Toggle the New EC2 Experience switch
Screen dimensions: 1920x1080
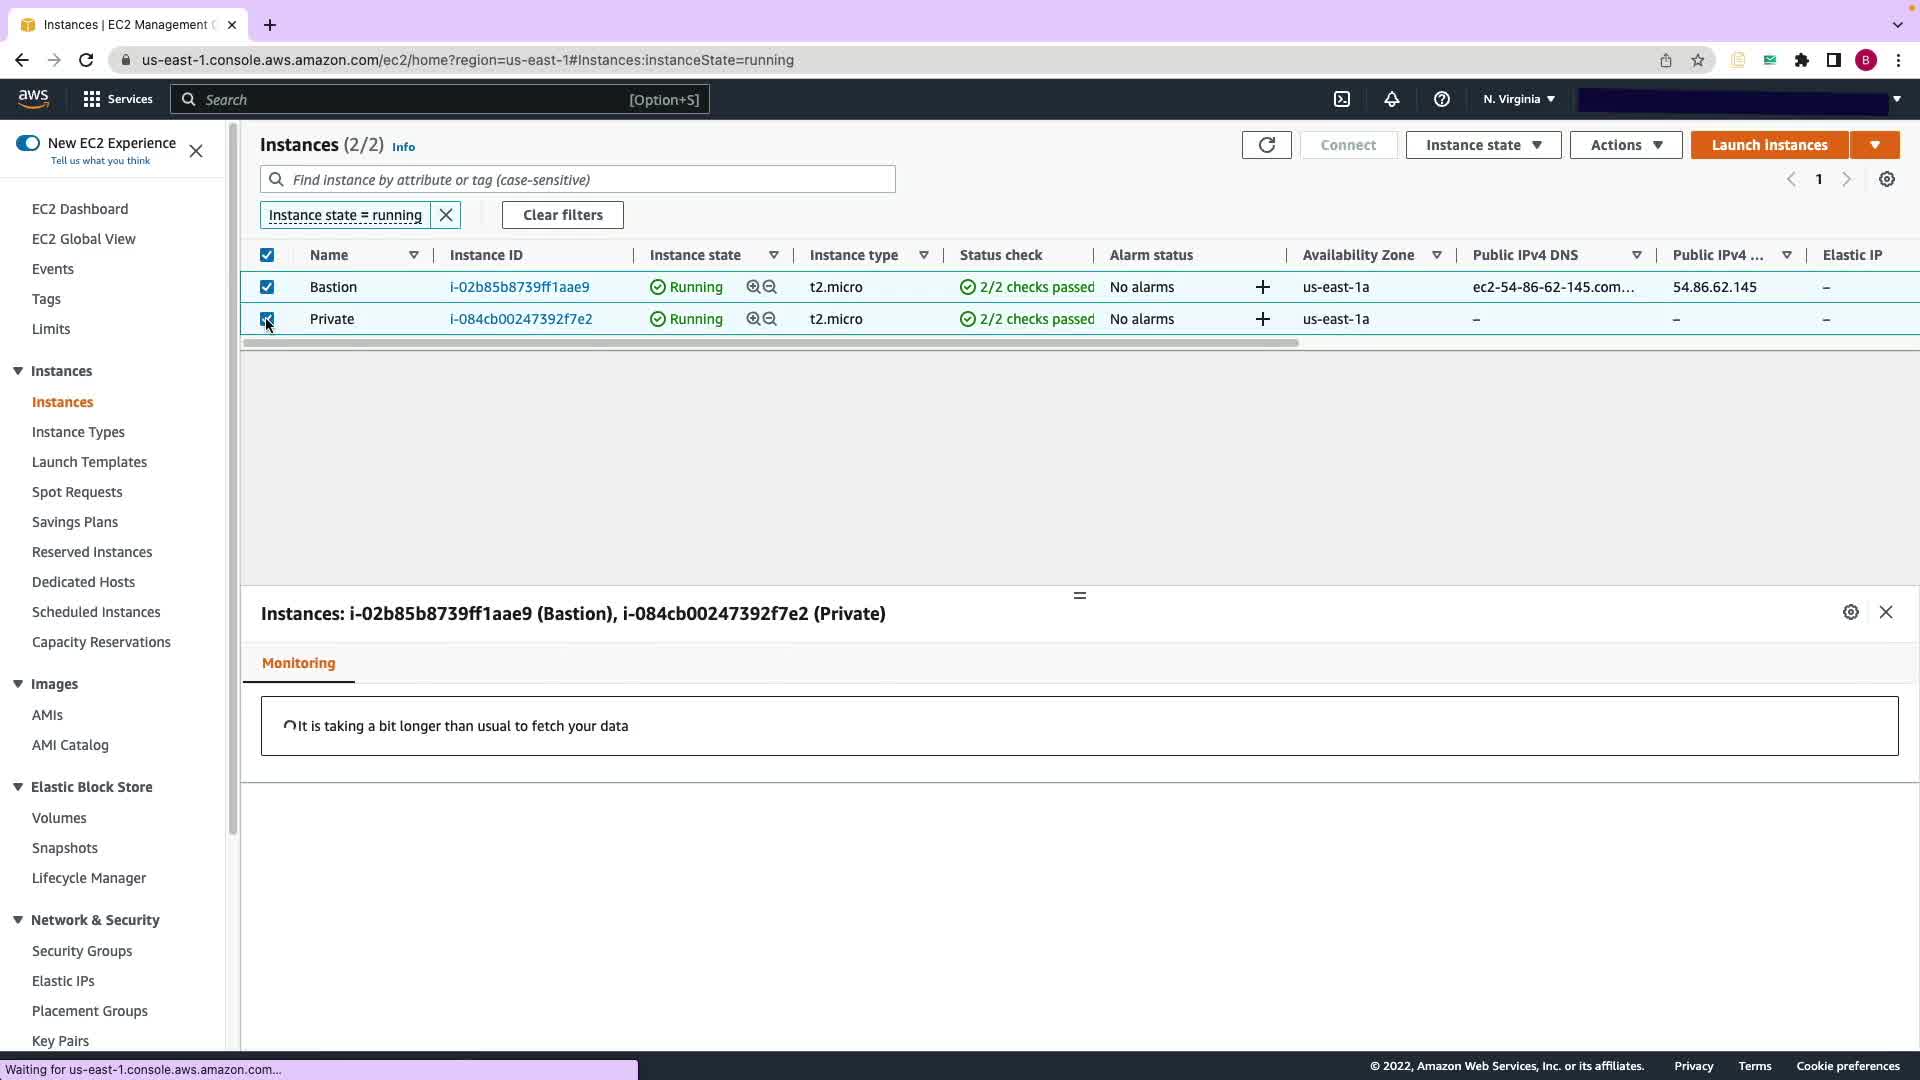click(x=28, y=143)
